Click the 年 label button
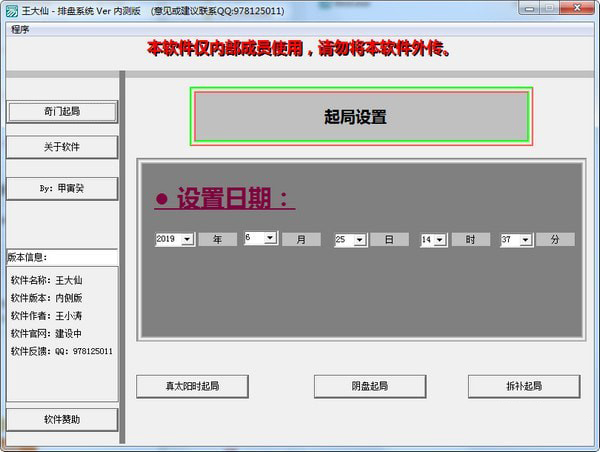600x452 pixels. click(x=217, y=240)
